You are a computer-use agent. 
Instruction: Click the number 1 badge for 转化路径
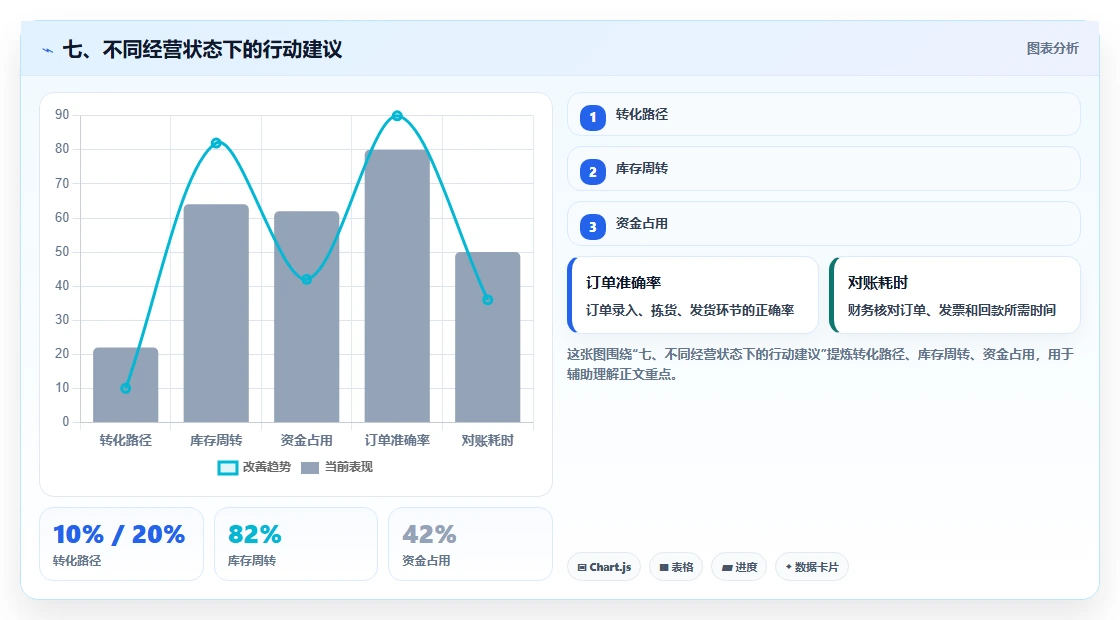click(592, 117)
